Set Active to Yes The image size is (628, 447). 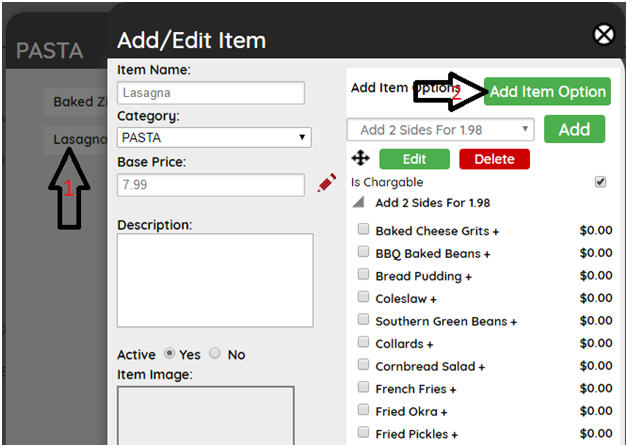(x=169, y=354)
